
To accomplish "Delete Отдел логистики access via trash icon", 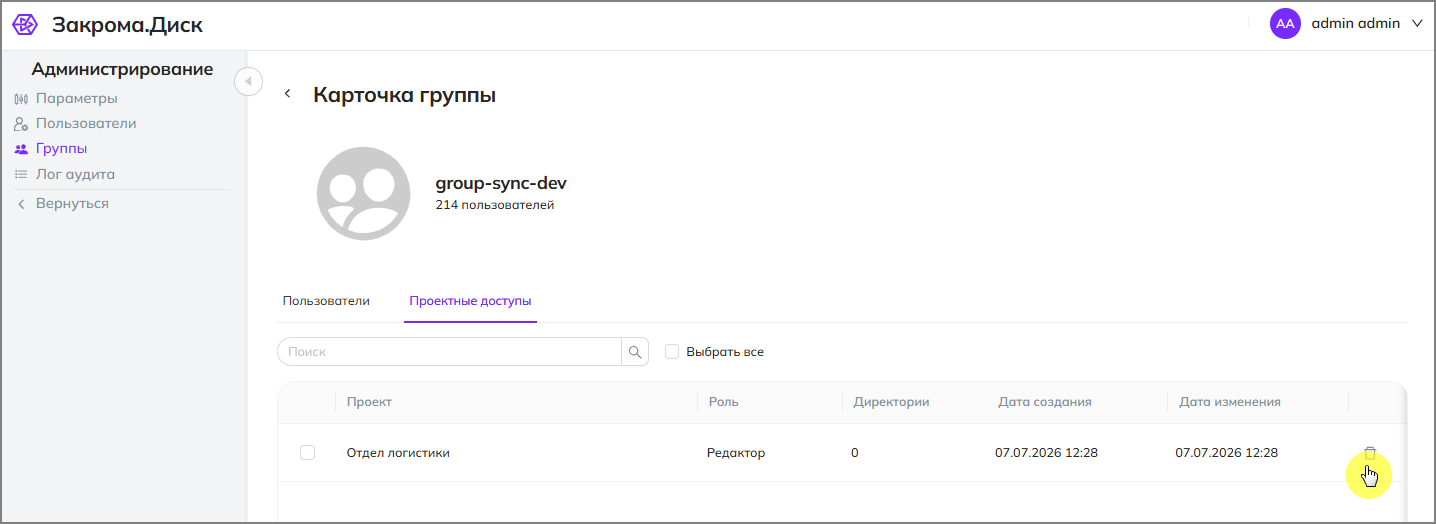I will [x=1370, y=453].
